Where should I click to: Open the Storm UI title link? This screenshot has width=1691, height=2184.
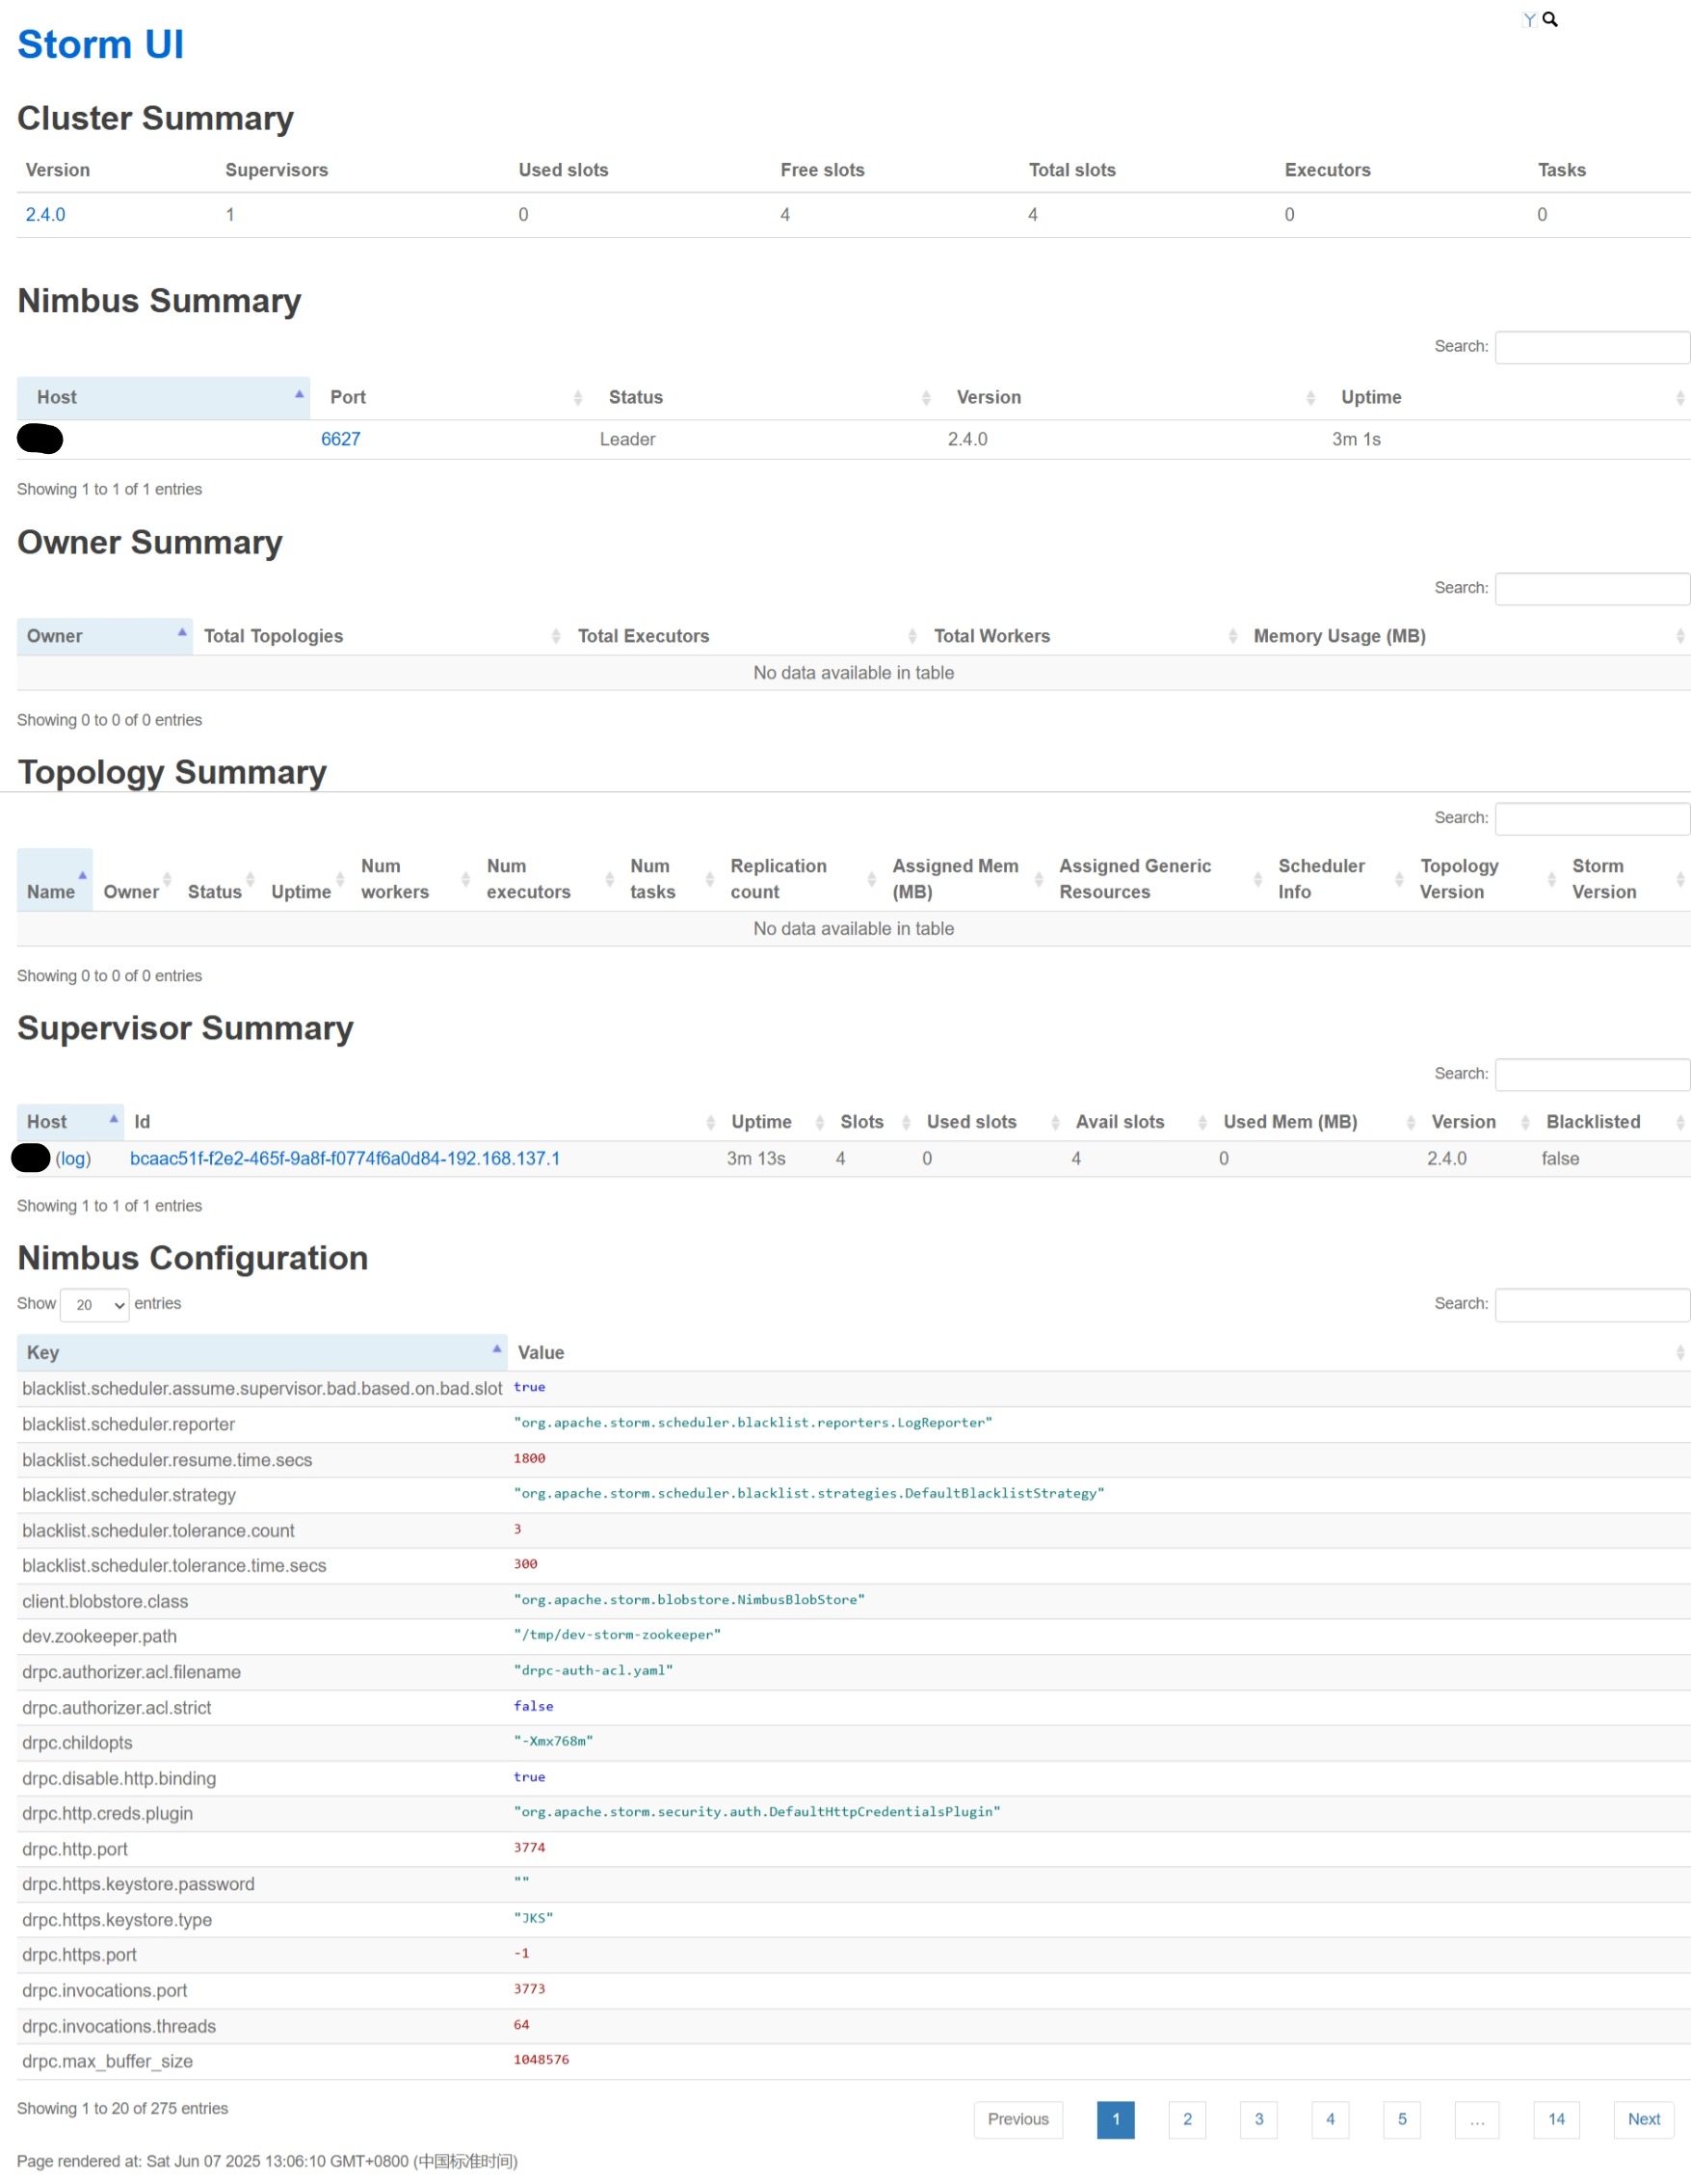point(100,44)
